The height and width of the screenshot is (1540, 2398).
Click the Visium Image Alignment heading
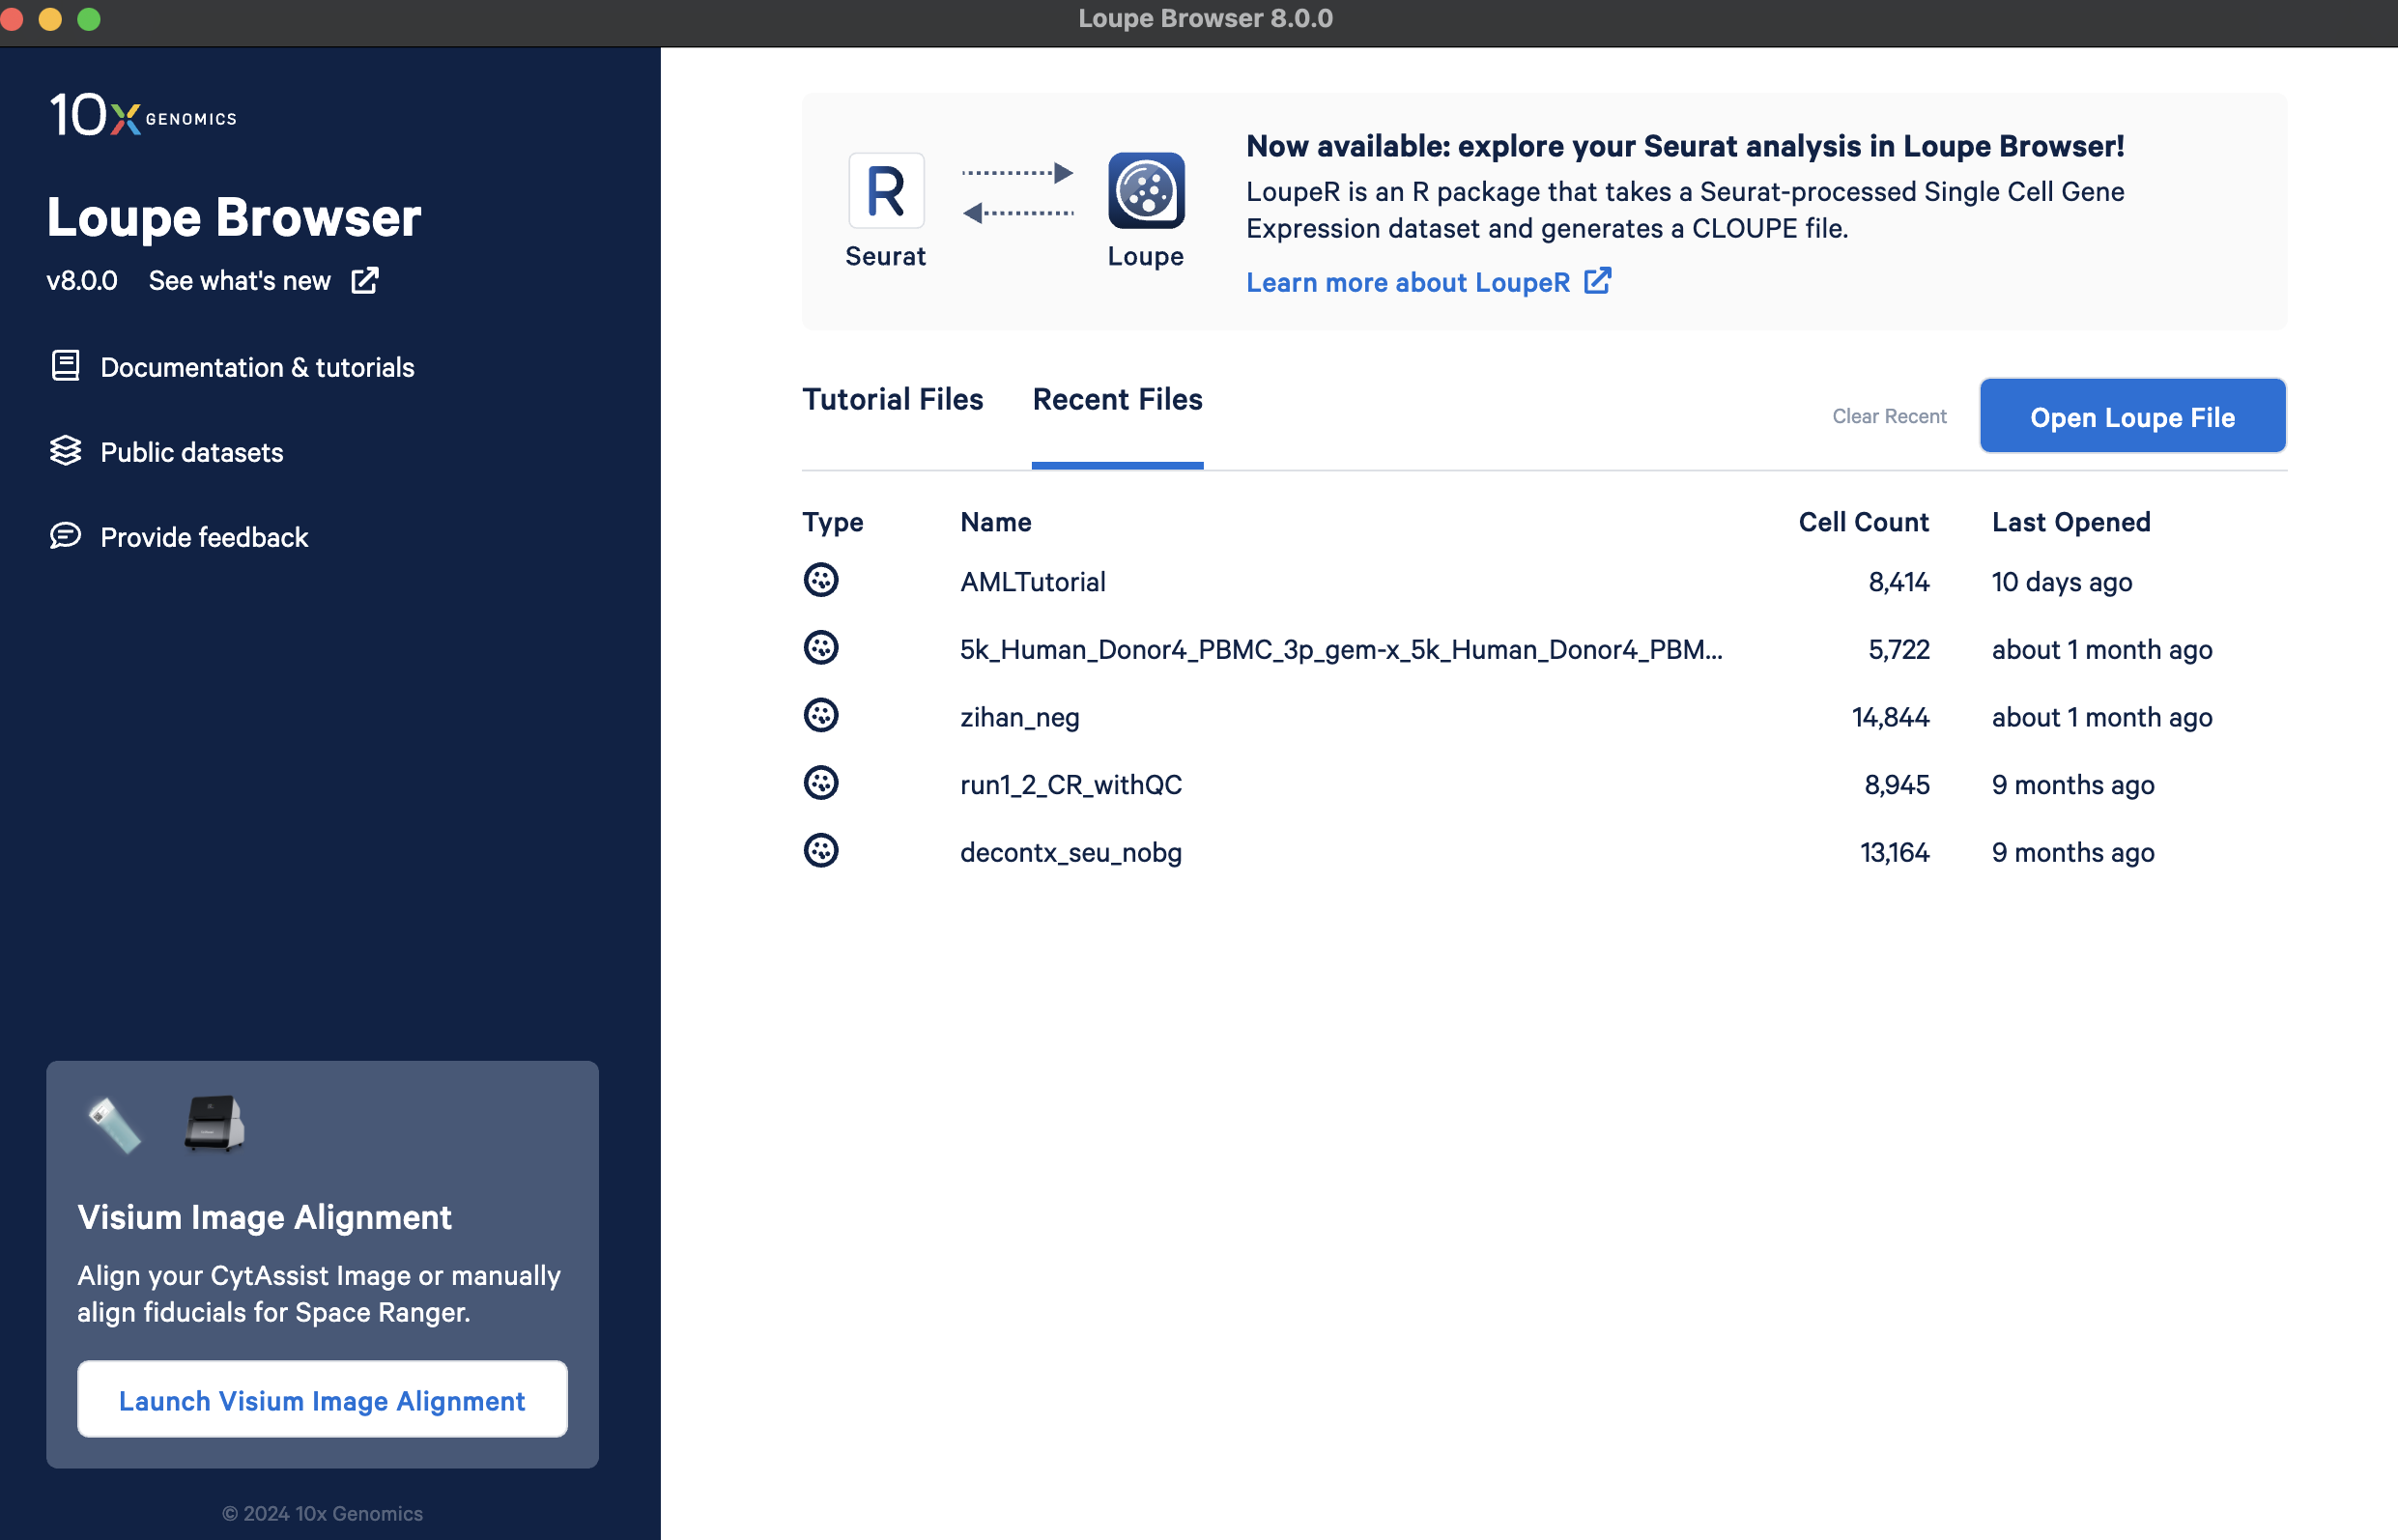264,1217
